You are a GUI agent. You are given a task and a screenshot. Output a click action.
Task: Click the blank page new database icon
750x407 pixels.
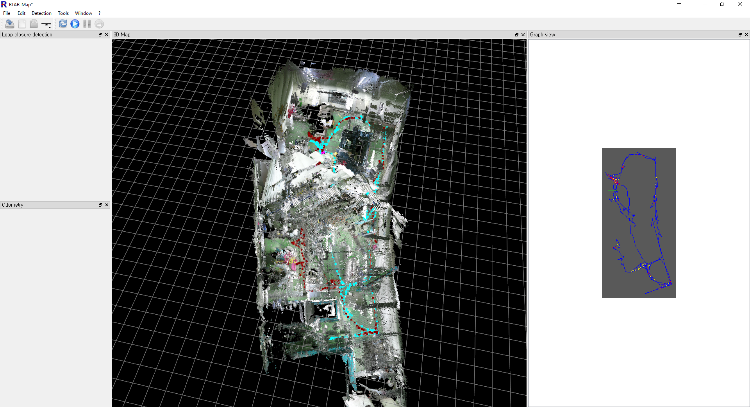click(x=21, y=23)
